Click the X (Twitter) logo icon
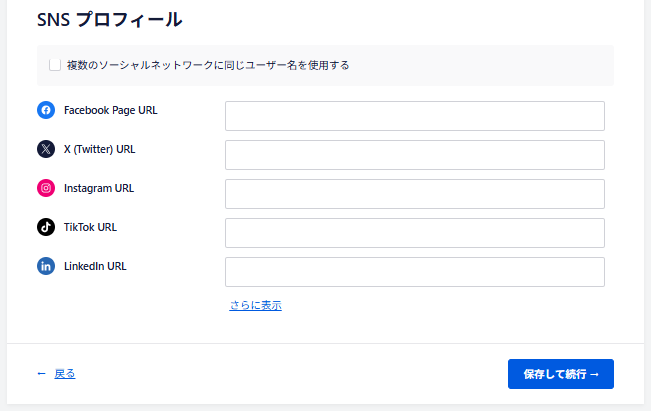The width and height of the screenshot is (651, 411). (46, 149)
